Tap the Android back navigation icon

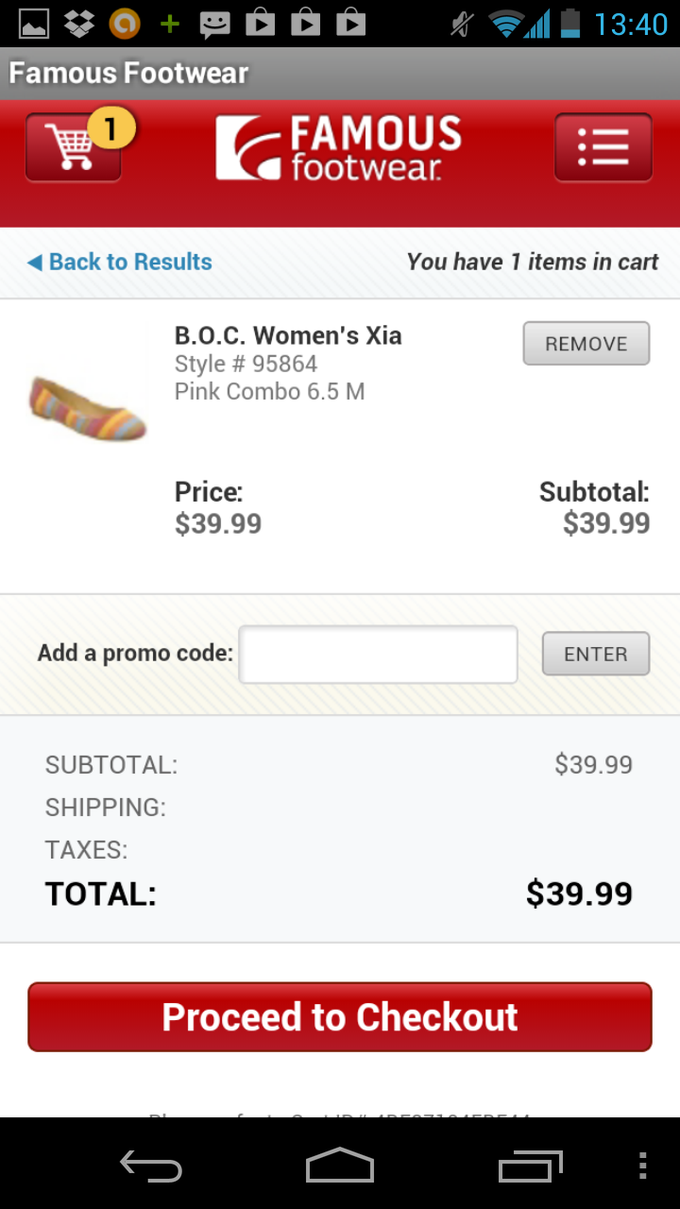coord(151,1166)
